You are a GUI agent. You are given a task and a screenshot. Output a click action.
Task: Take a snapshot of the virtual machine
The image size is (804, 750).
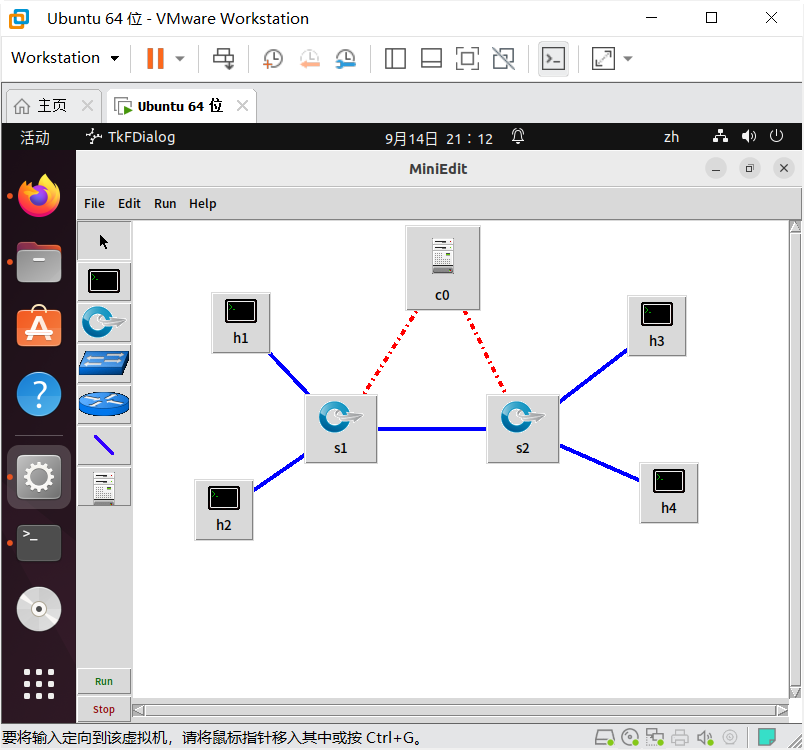pos(273,58)
